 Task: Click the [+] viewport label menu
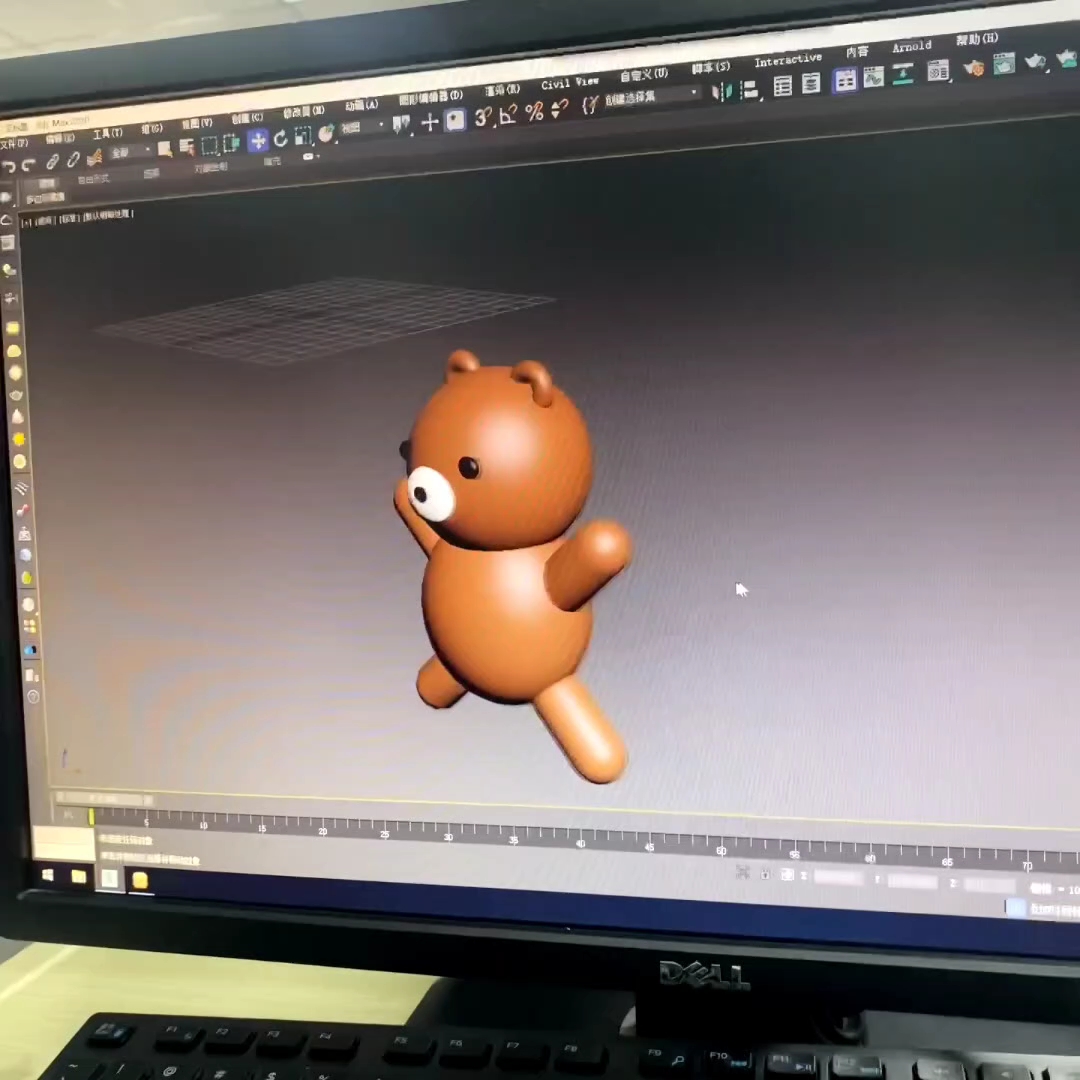(x=26, y=222)
